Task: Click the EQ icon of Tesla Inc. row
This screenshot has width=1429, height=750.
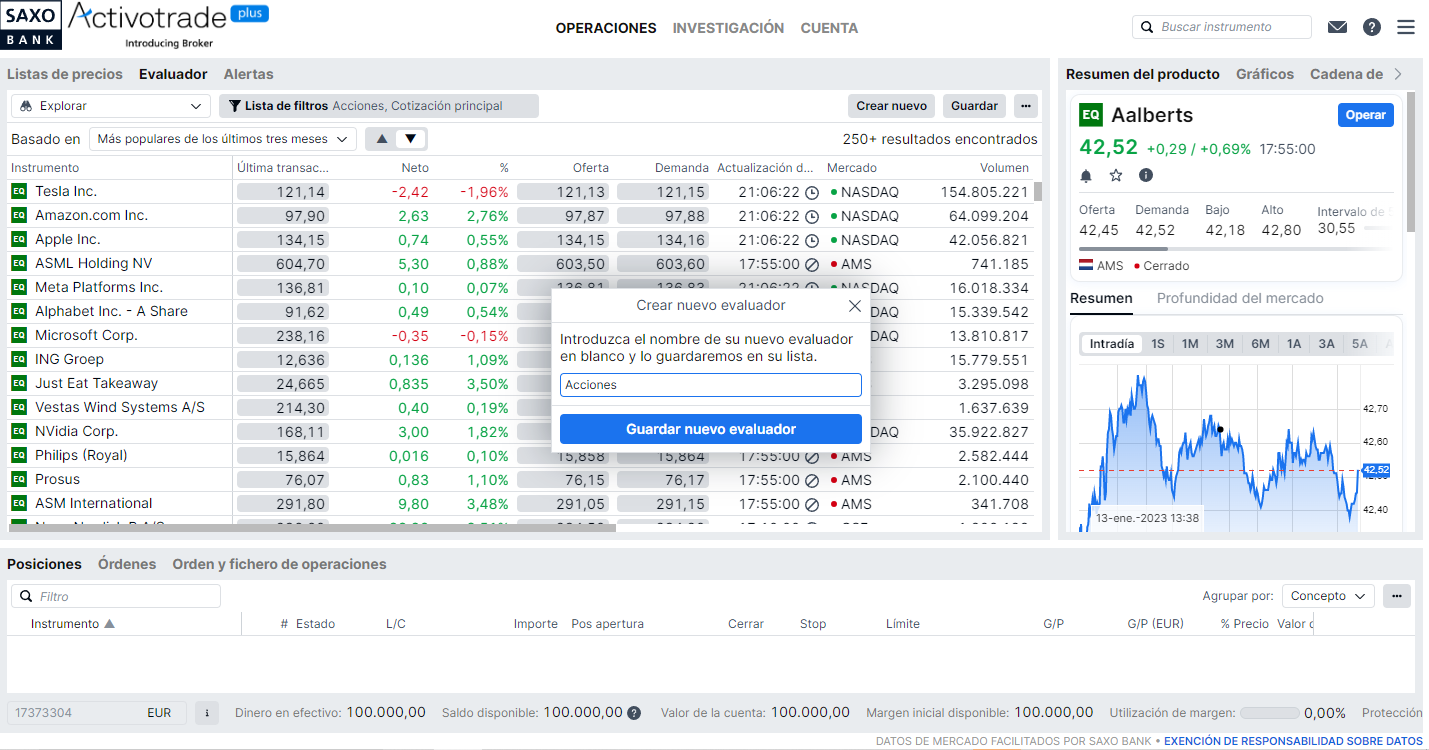Action: [19, 191]
